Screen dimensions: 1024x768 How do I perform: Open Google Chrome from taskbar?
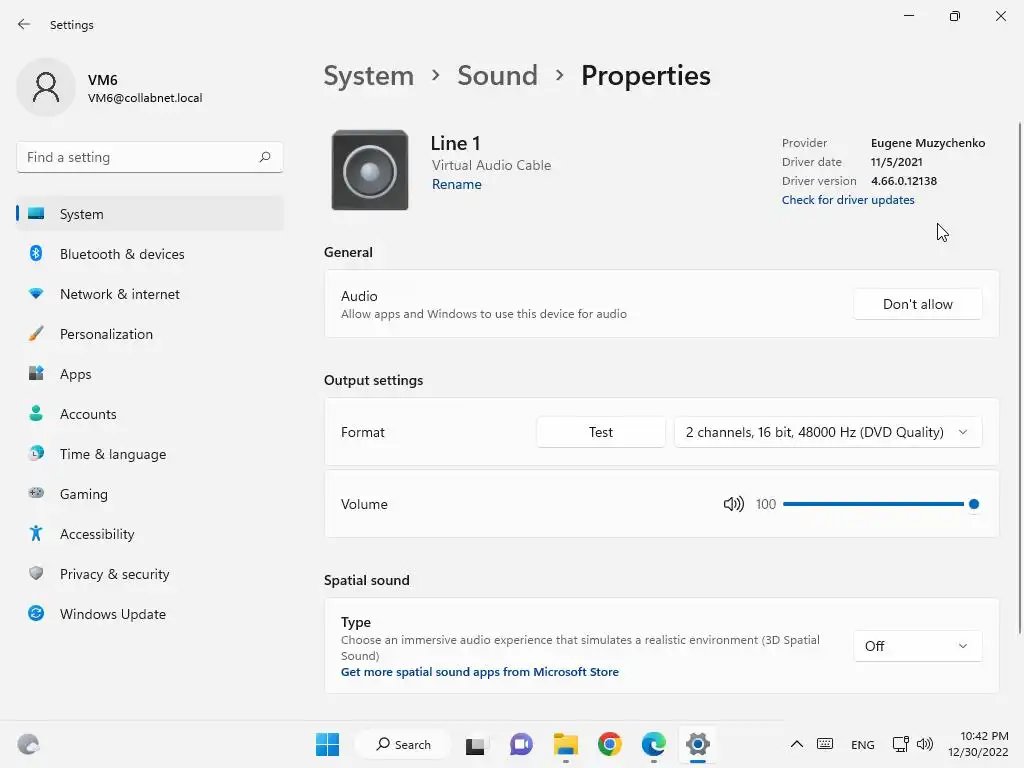tap(609, 744)
